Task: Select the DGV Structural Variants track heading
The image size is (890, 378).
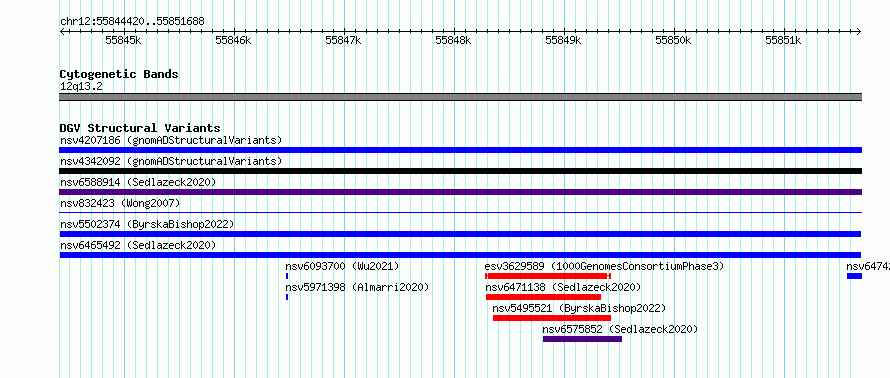Action: [140, 128]
